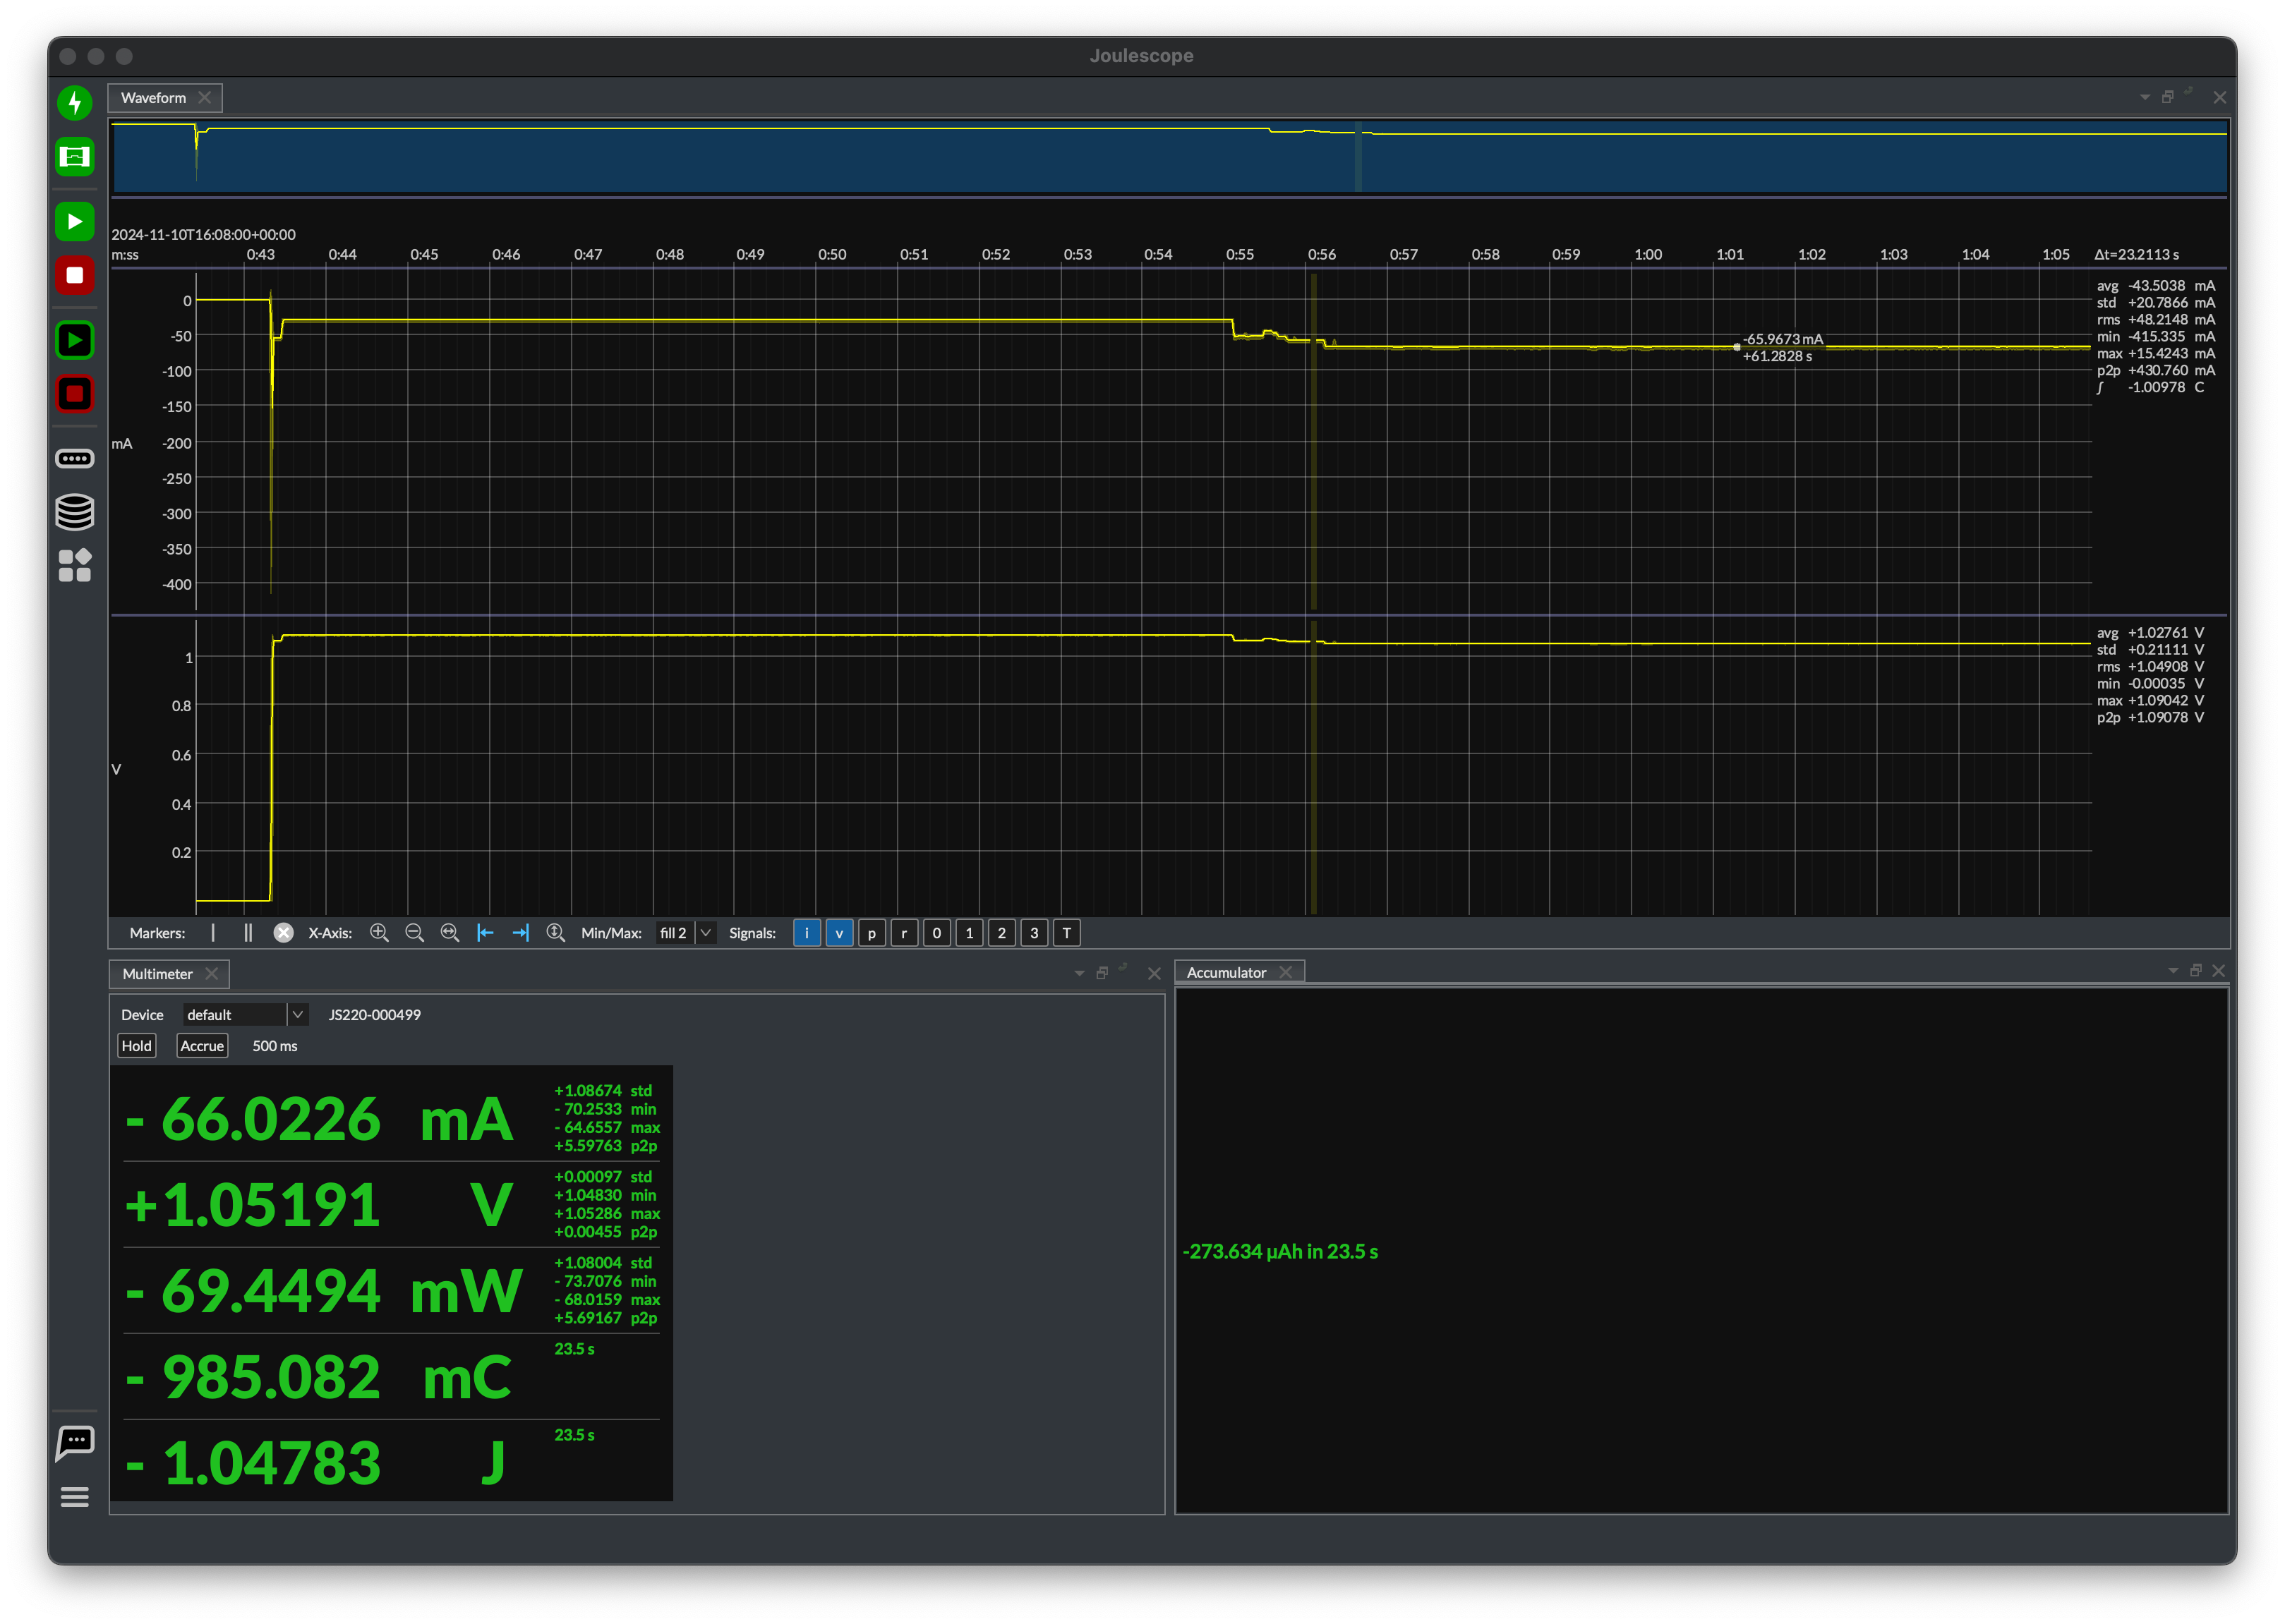Start signal streaming with green play button
The height and width of the screenshot is (1624, 2285).
point(75,221)
